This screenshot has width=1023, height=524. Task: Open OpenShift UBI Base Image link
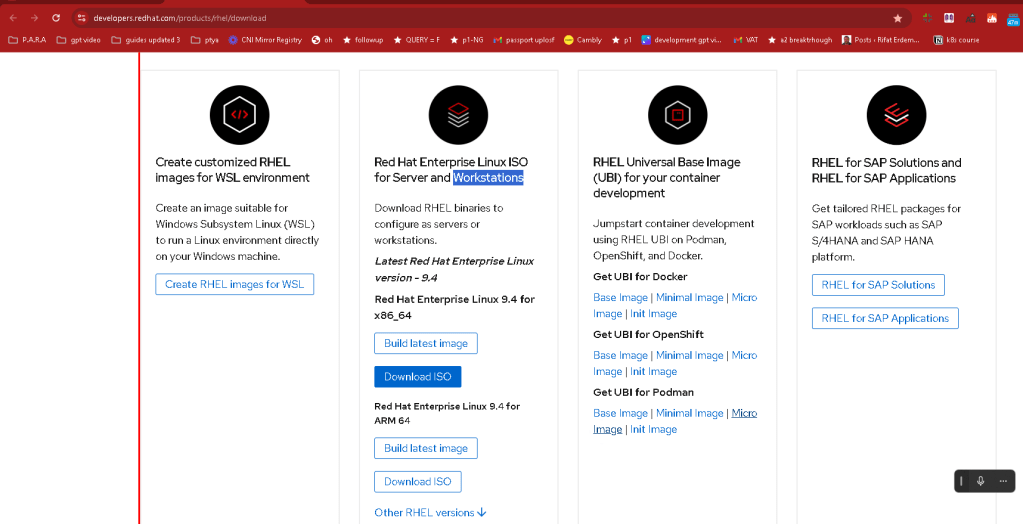[620, 356]
